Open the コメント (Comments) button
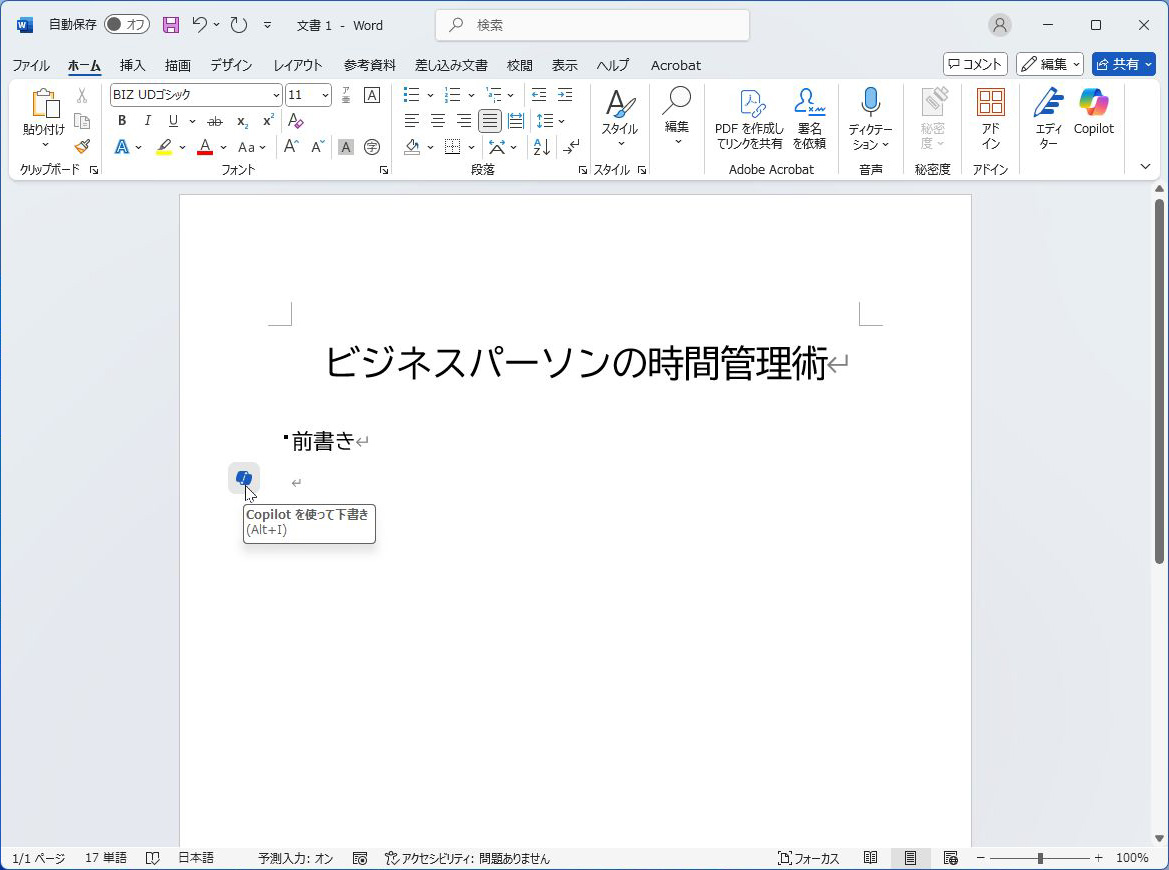Image resolution: width=1169 pixels, height=870 pixels. tap(975, 64)
